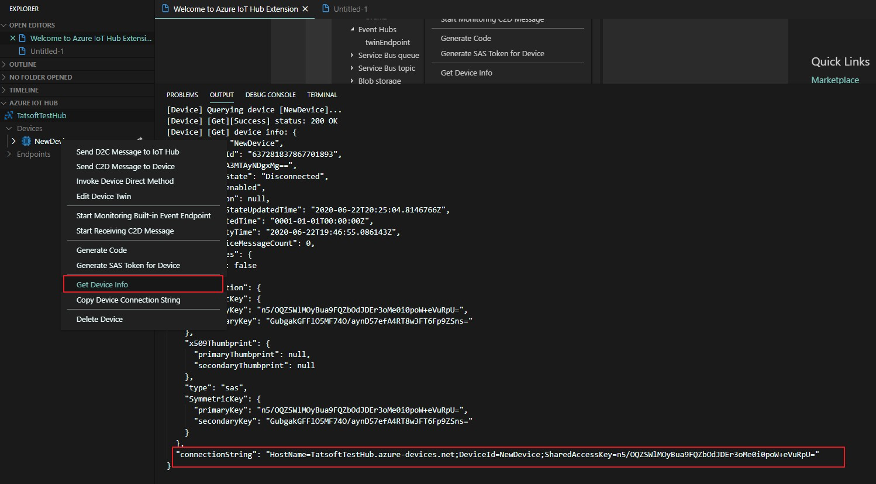Switch to the Problems panel tab

(182, 95)
